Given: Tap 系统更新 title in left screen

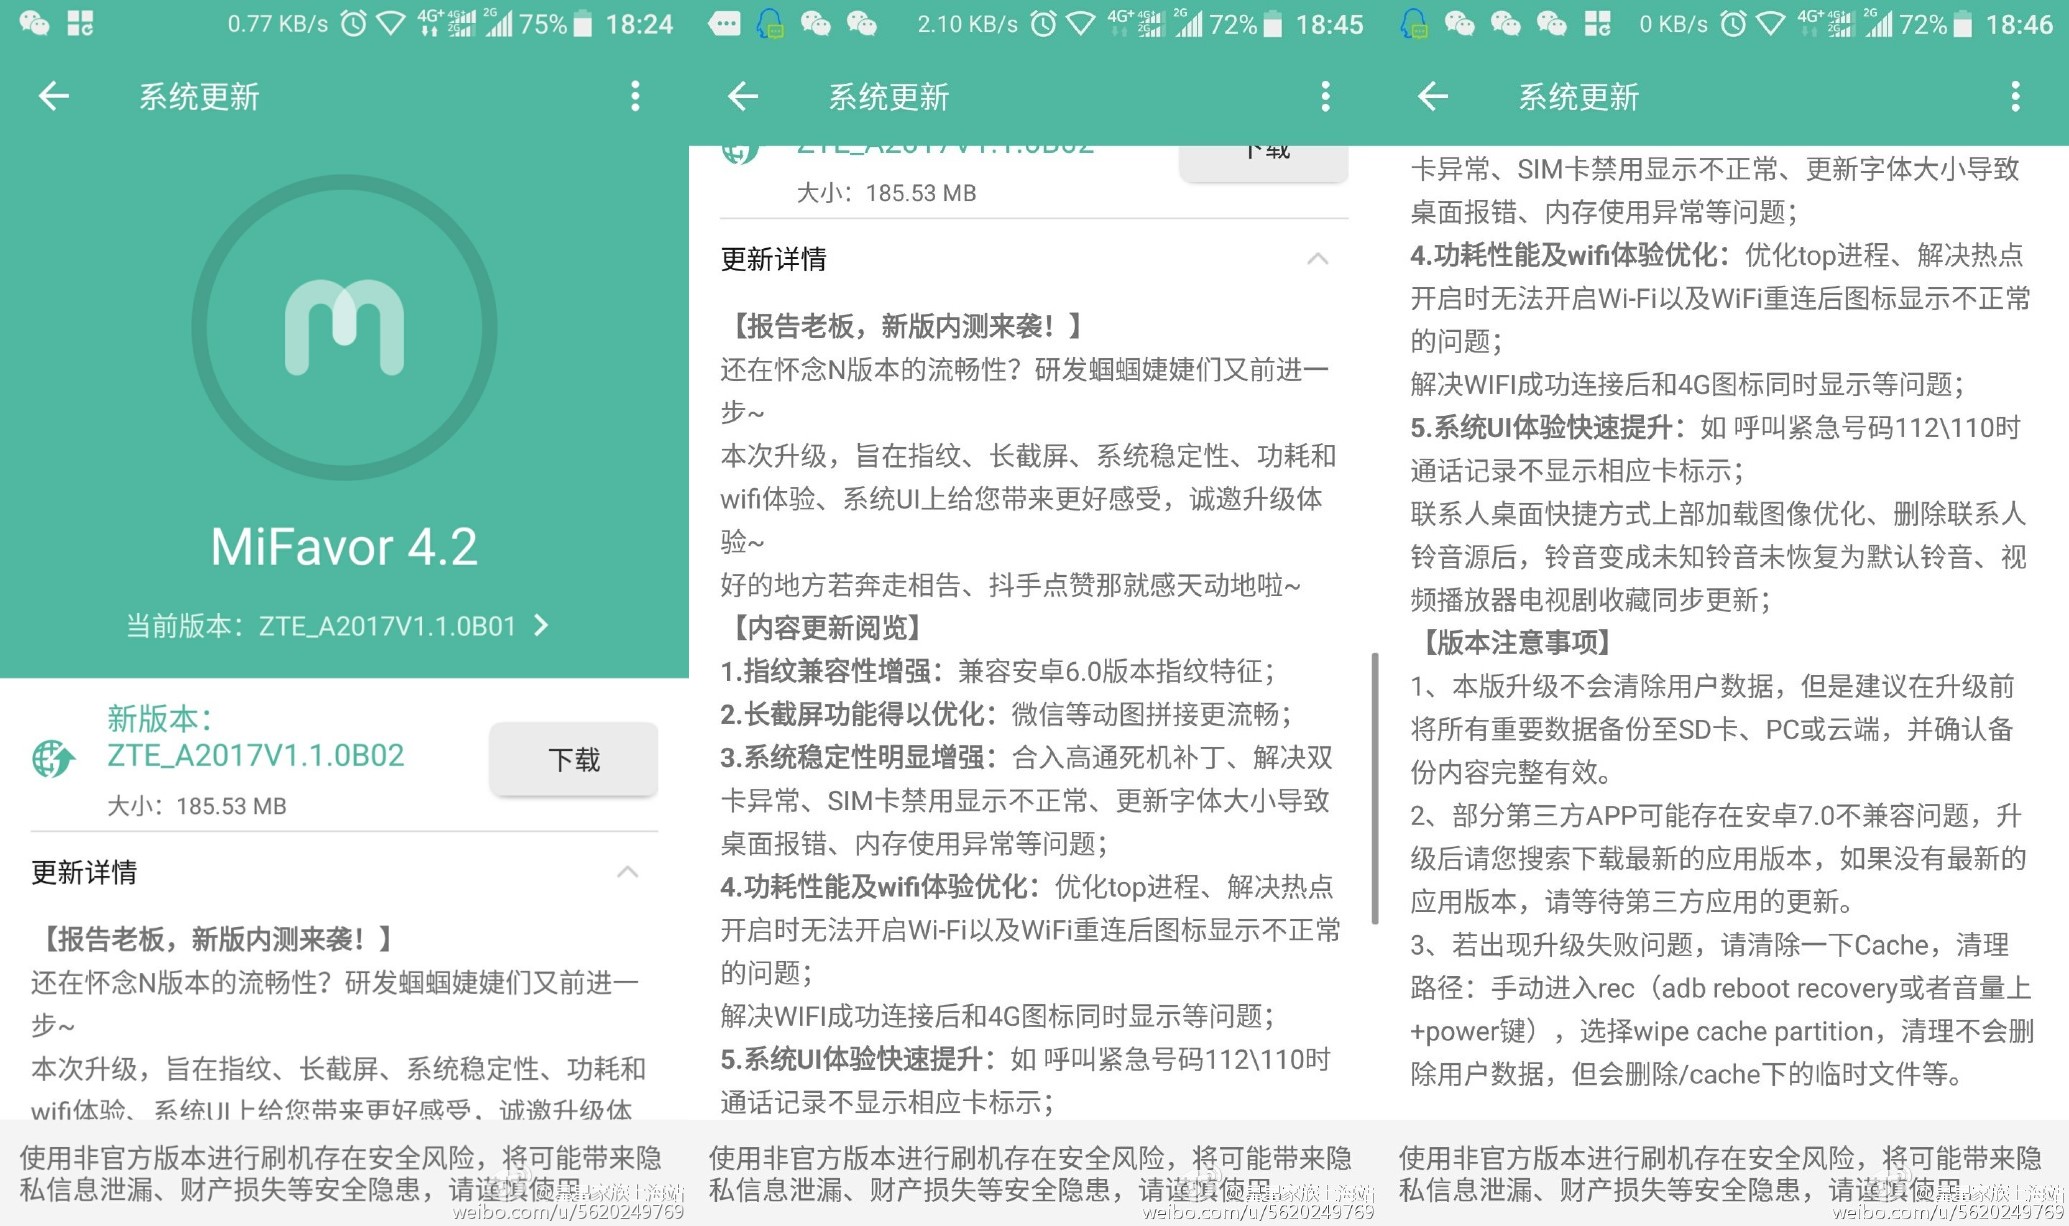Looking at the screenshot, I should click(x=199, y=97).
